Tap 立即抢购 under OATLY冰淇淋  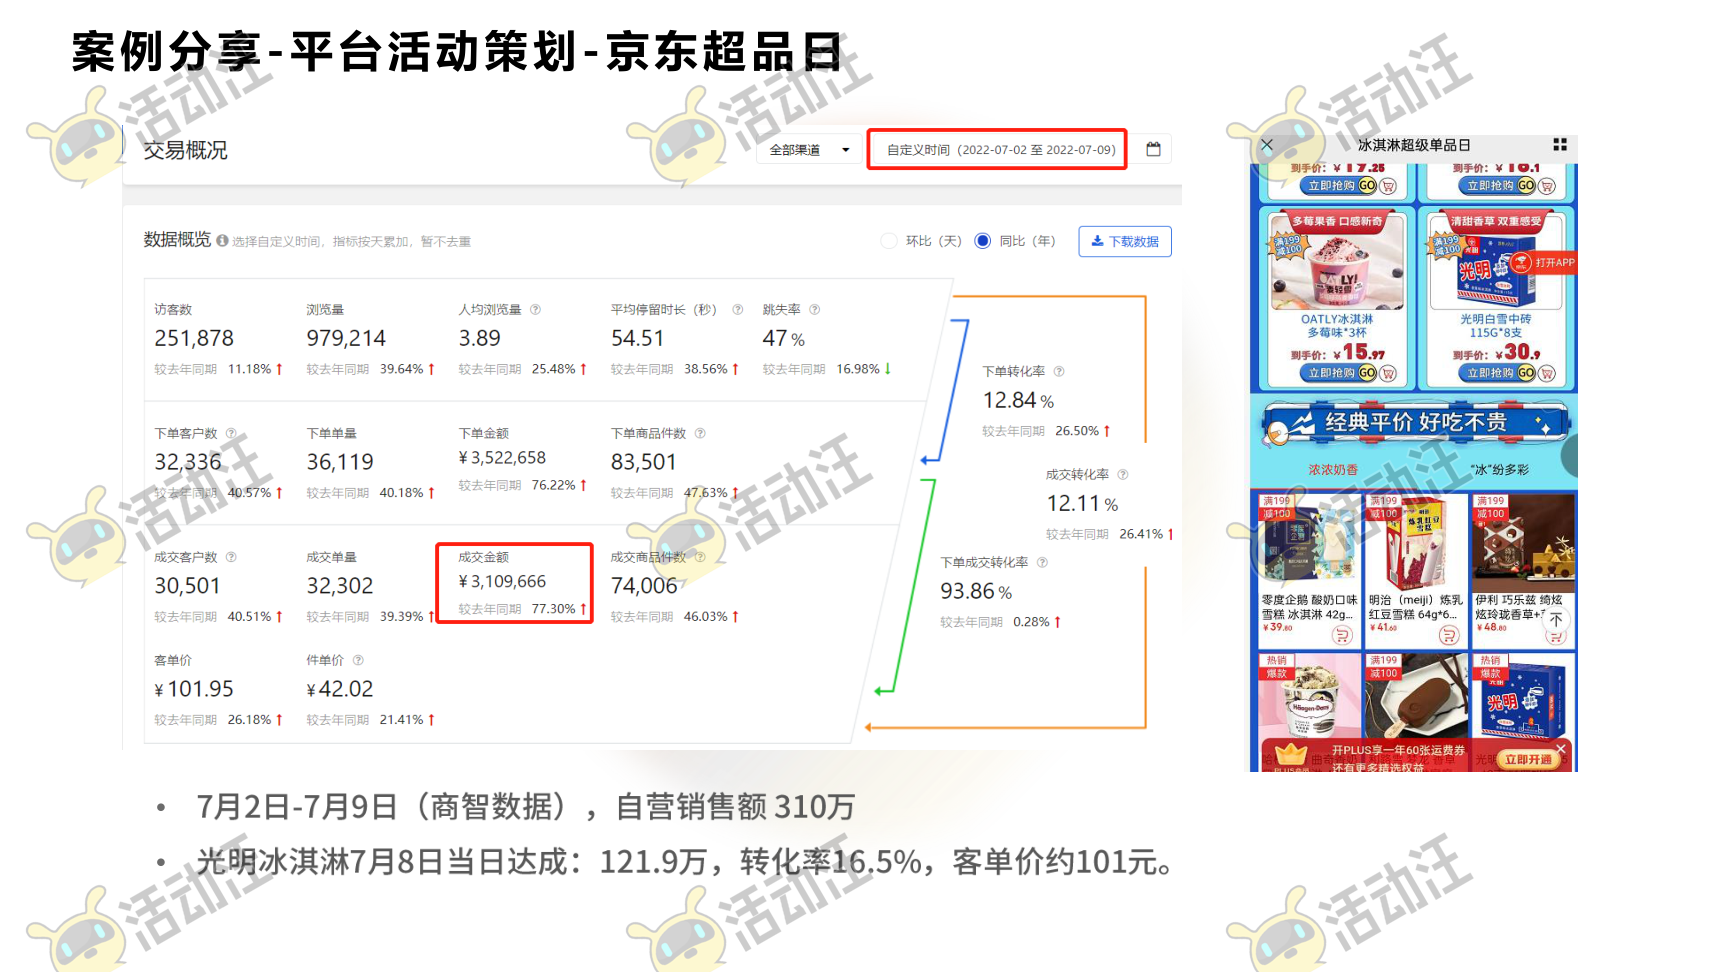1338,373
